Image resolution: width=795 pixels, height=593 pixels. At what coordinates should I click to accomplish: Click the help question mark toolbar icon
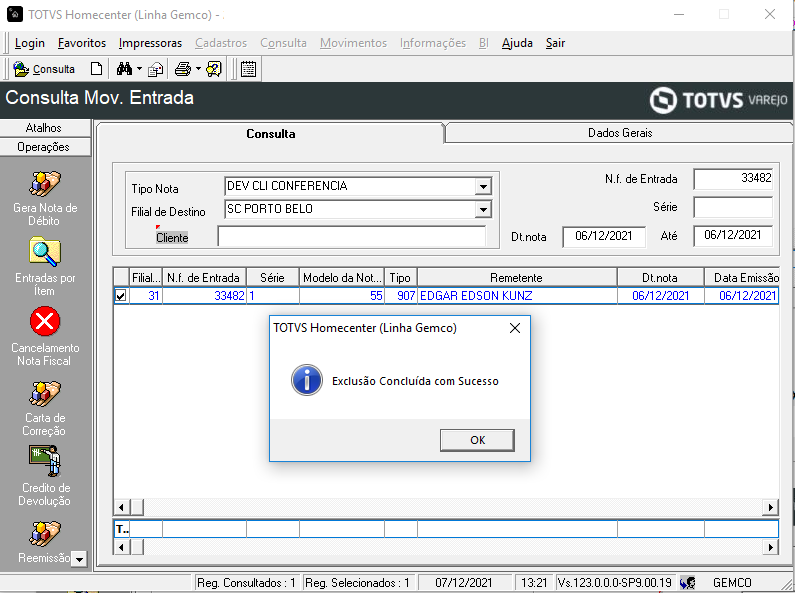point(214,69)
